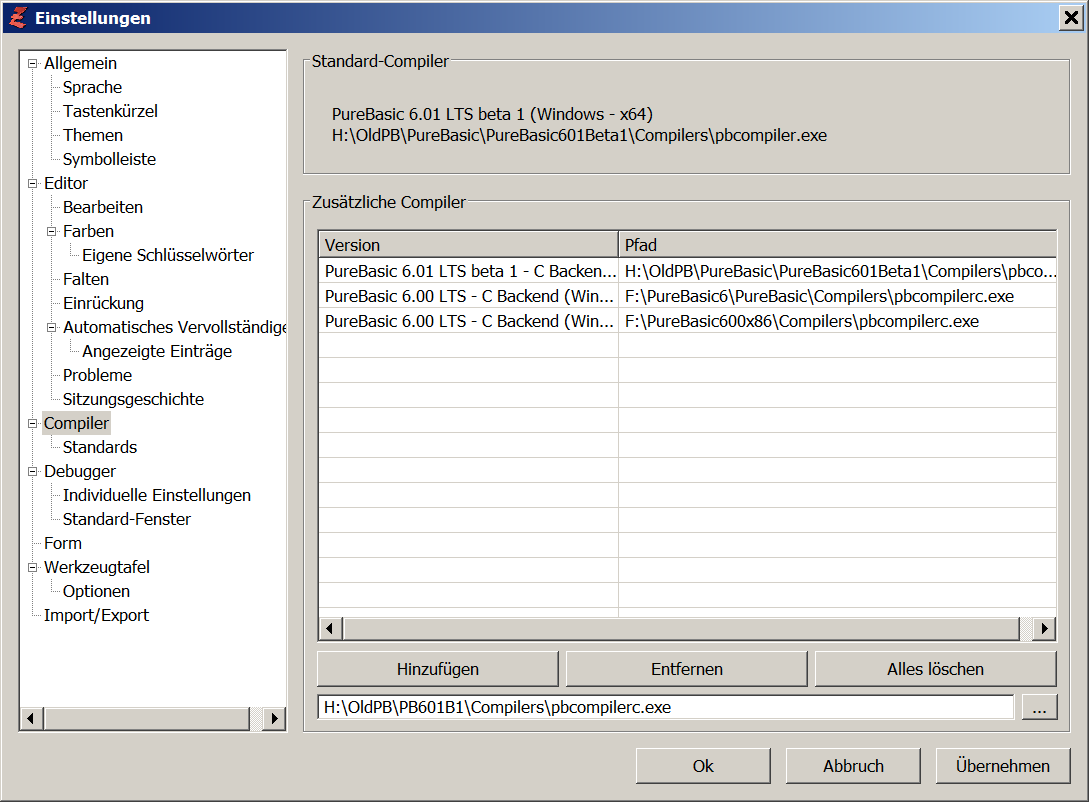Click the Pfad column header

tap(838, 245)
